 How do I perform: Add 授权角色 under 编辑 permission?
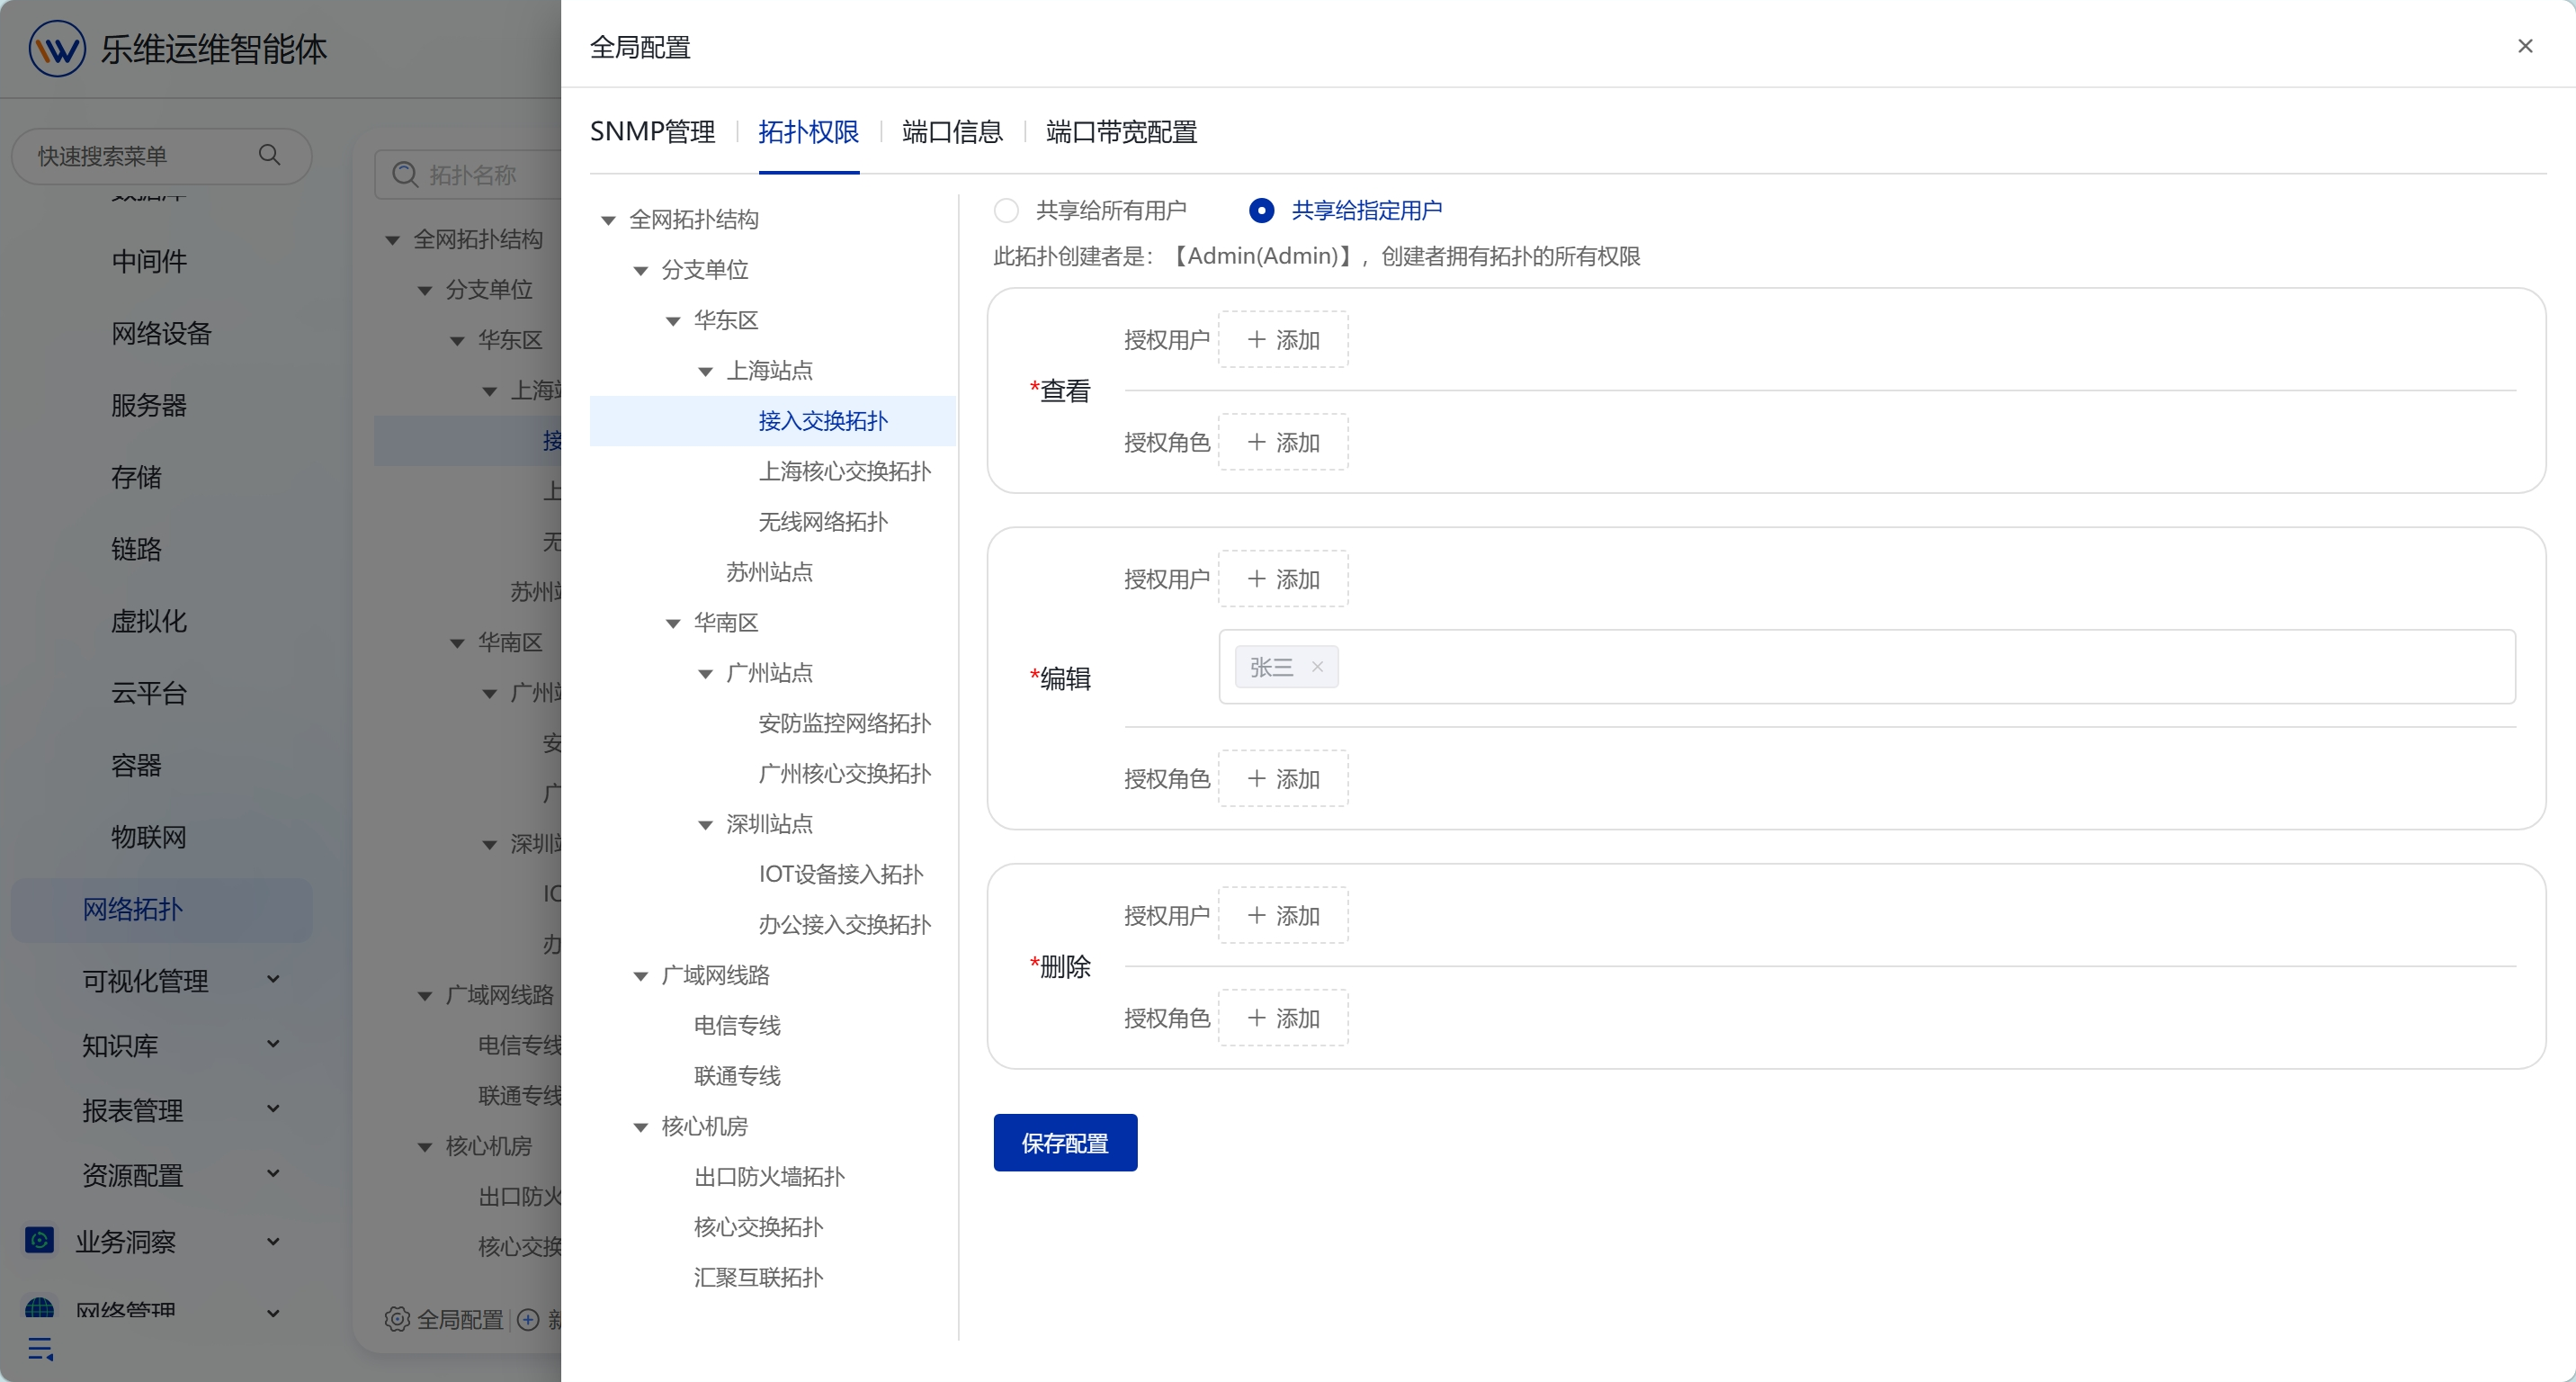pos(1283,778)
